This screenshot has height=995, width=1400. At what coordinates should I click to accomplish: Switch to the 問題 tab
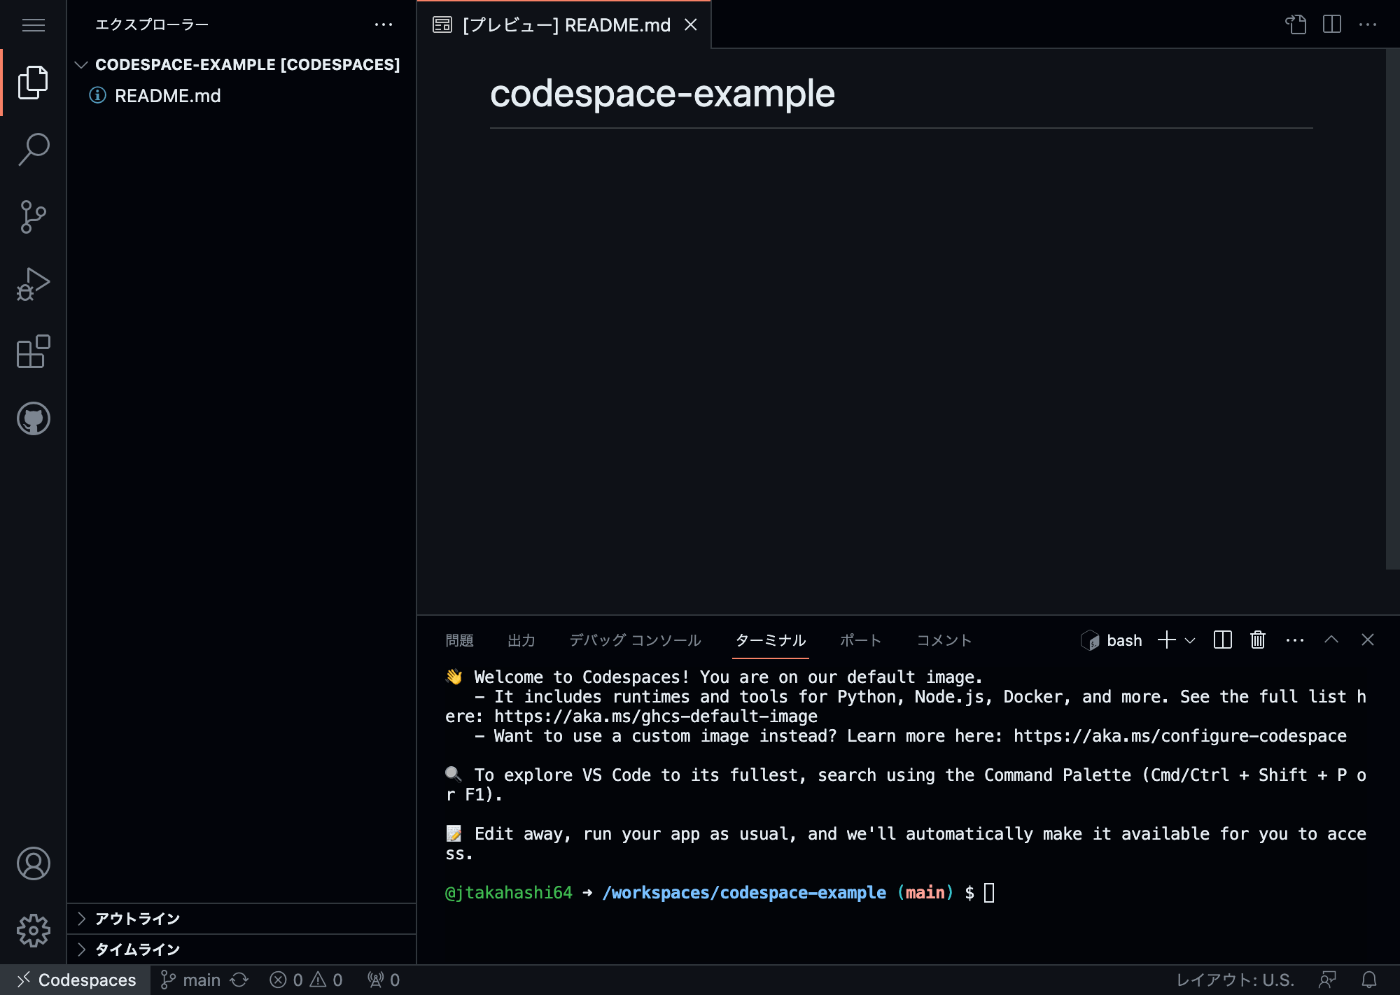coord(460,641)
